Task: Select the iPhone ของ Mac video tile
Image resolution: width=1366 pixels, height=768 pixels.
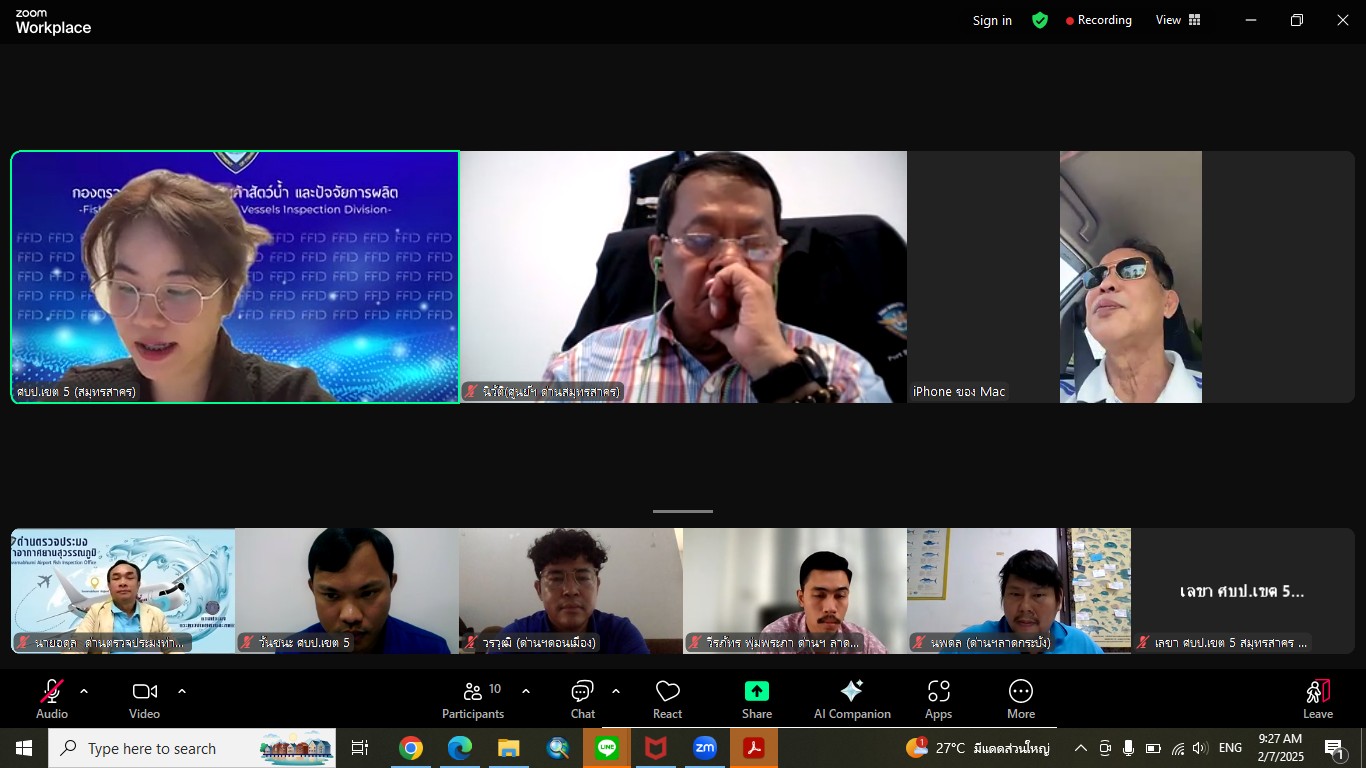Action: [1131, 277]
